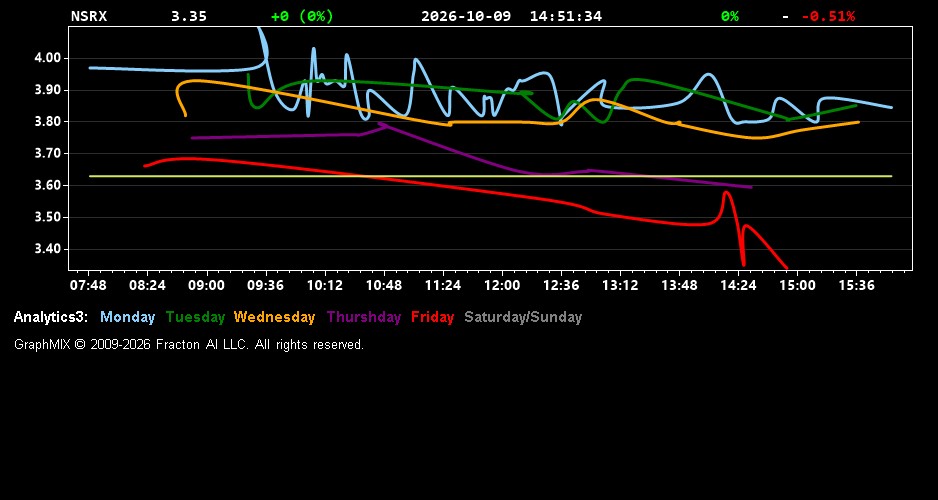
Task: Select the 3.90 price axis label
Action: [x=48, y=90]
